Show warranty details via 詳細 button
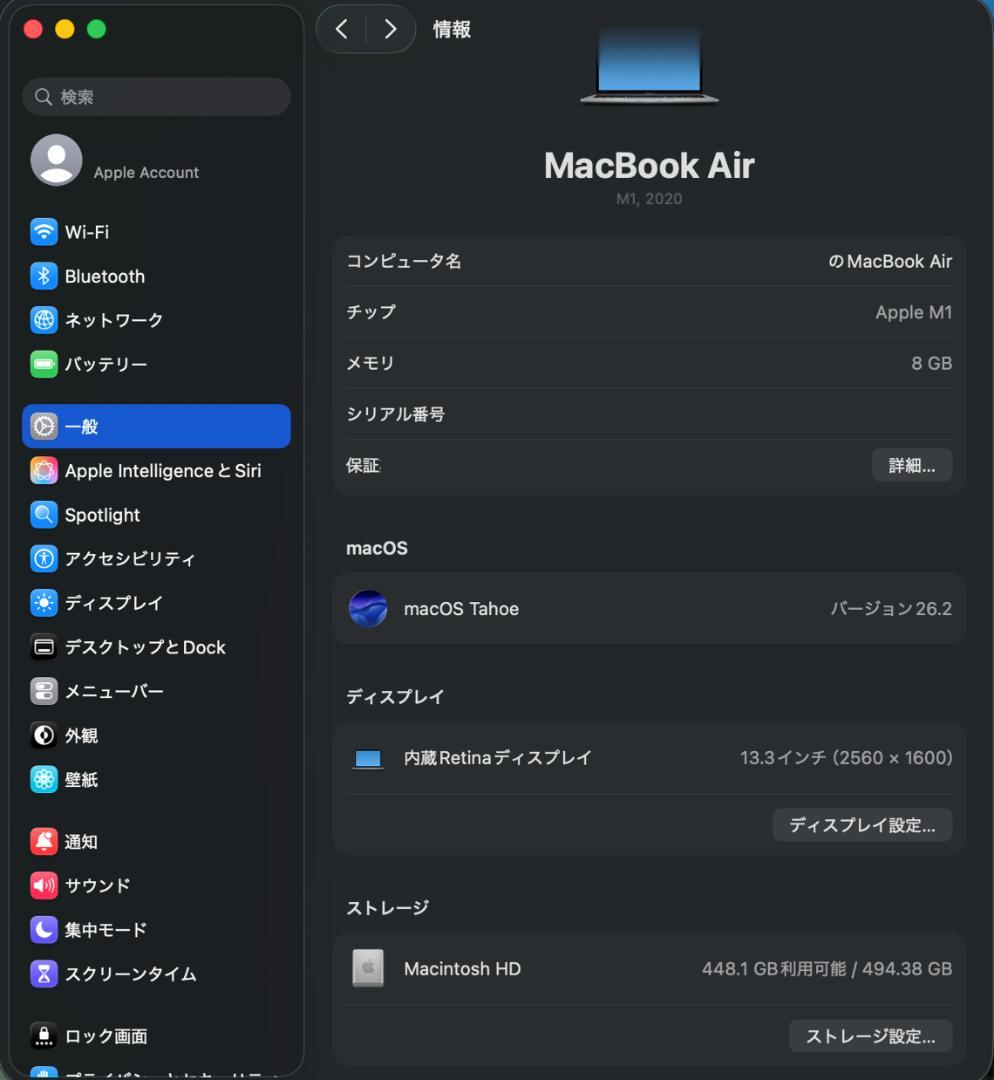Image resolution: width=994 pixels, height=1080 pixels. 911,465
